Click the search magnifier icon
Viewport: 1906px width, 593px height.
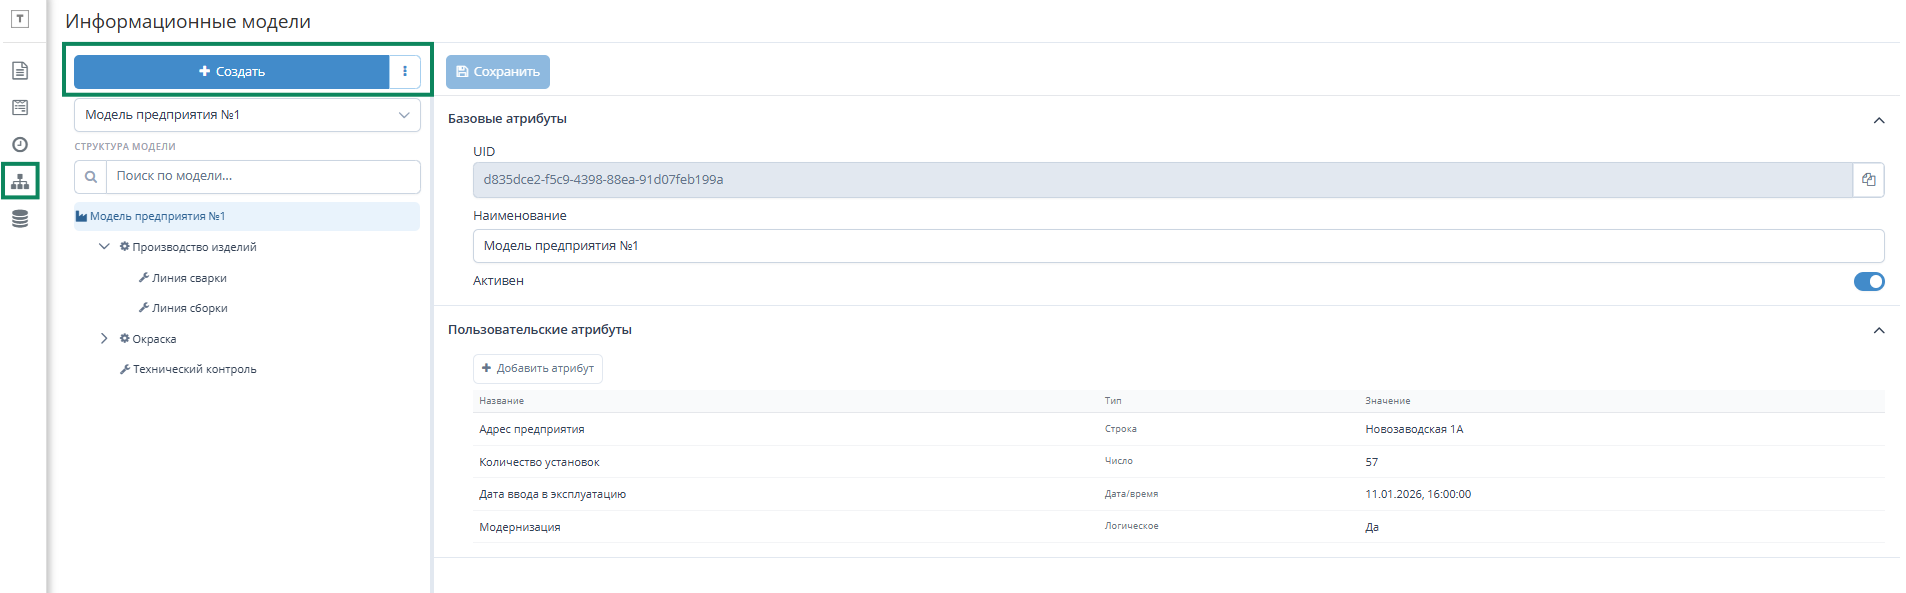click(91, 177)
